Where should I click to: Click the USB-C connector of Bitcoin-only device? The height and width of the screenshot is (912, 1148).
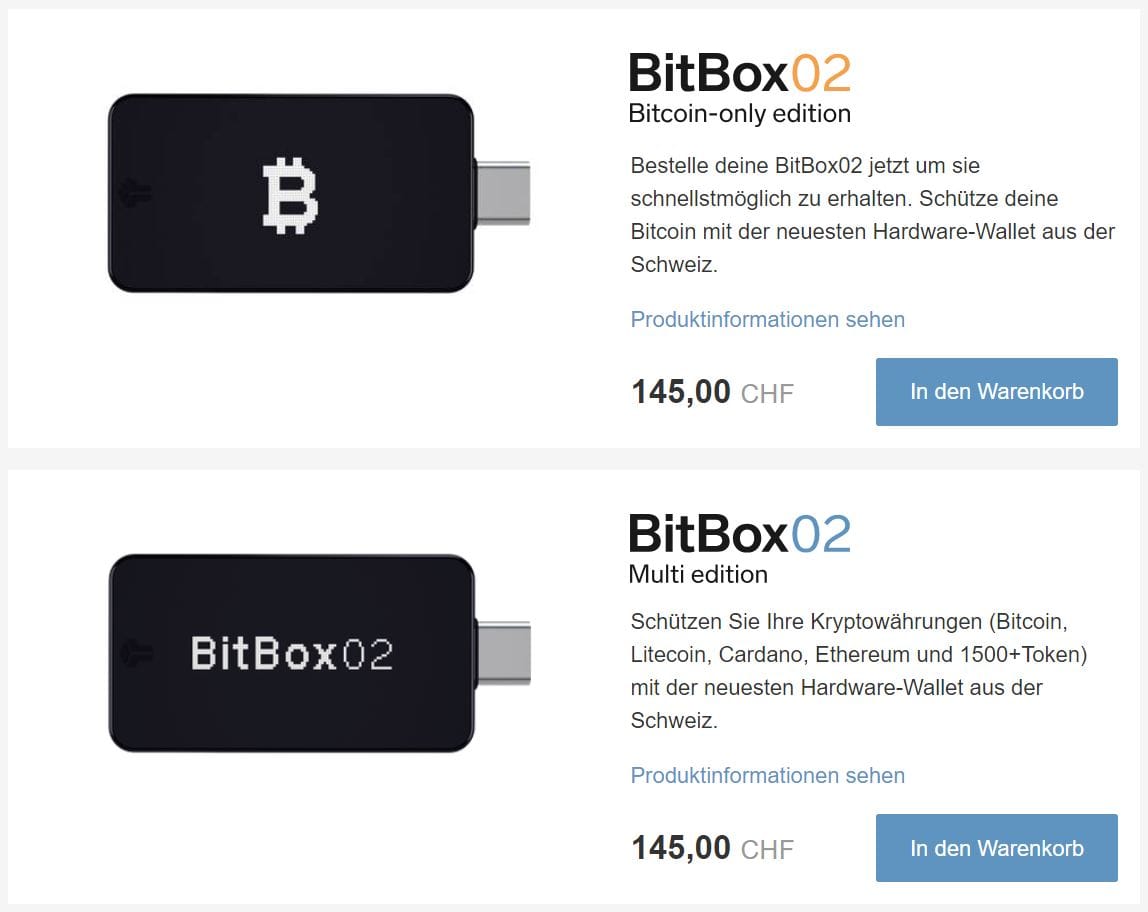(502, 193)
